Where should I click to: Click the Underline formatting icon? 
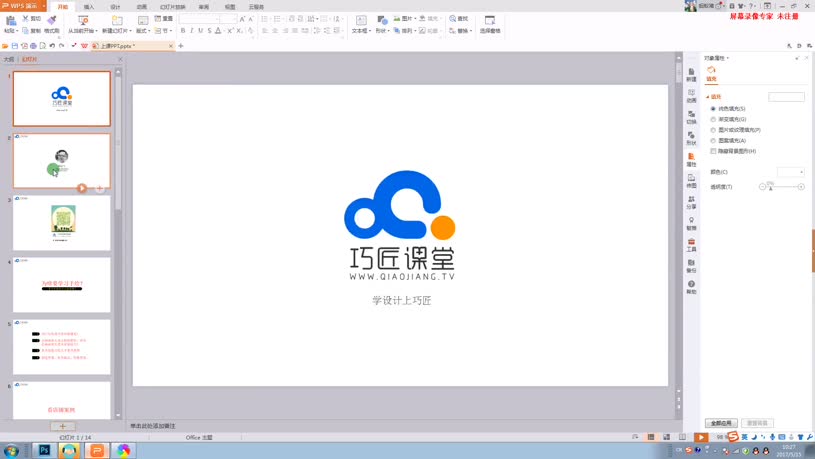pos(201,31)
